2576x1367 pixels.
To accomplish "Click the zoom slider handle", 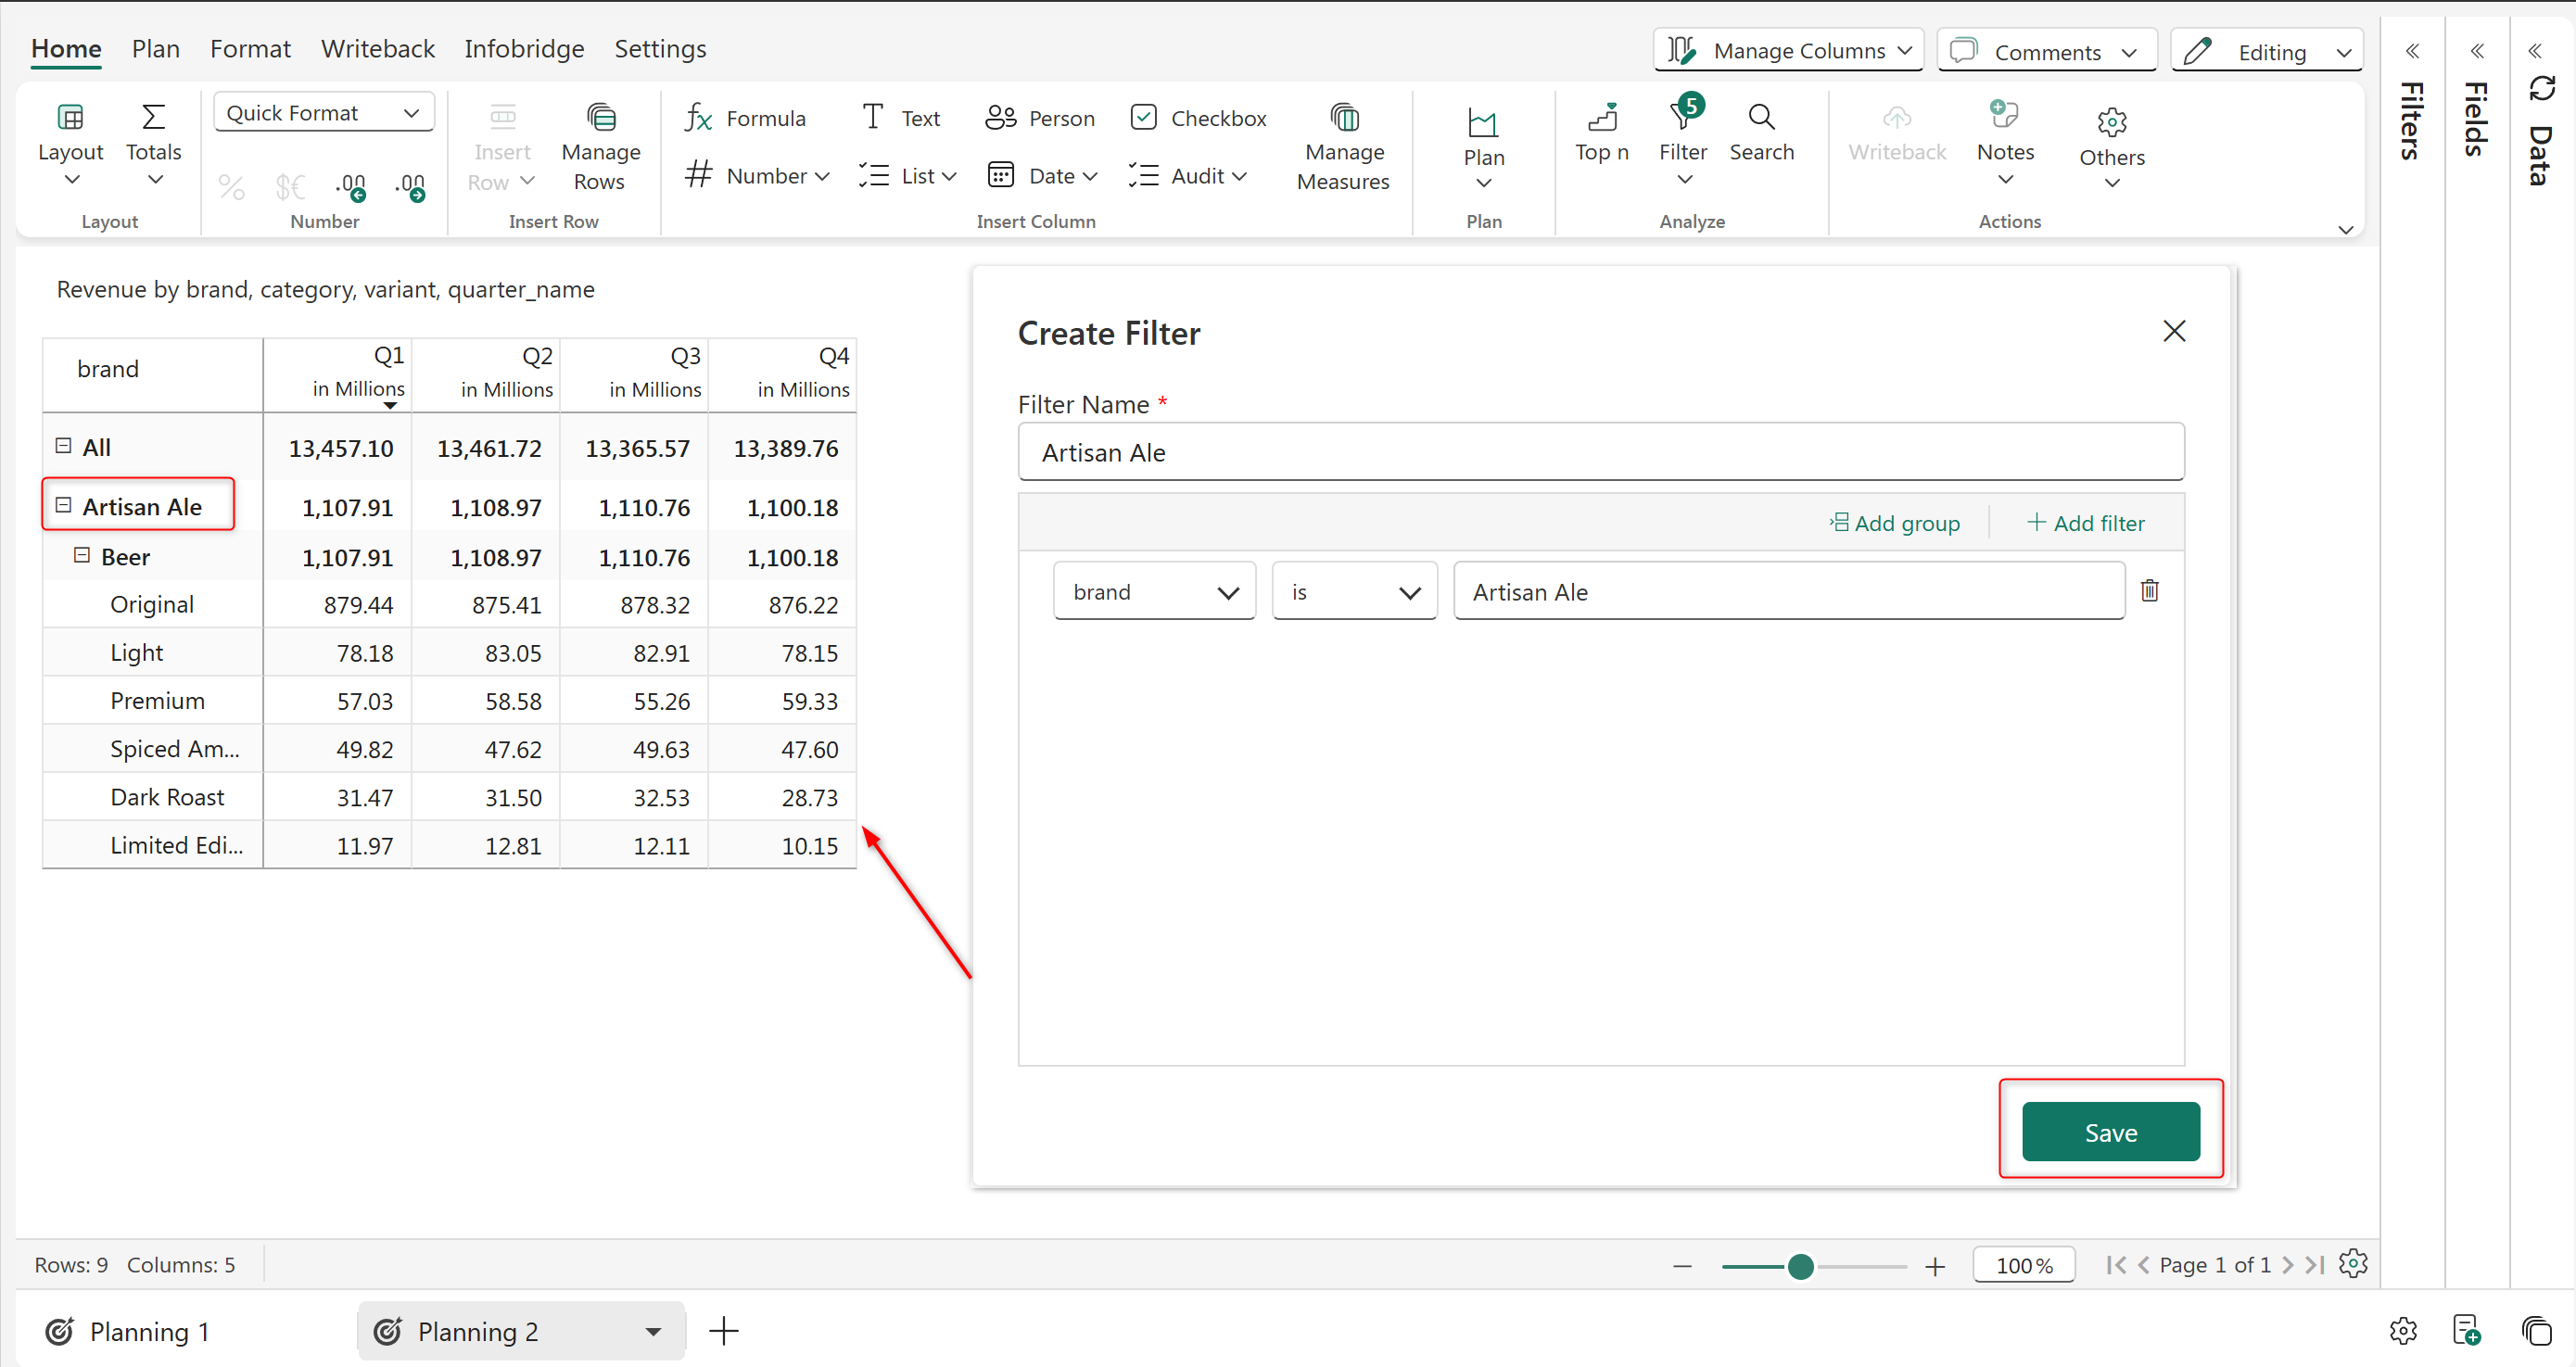I will pos(1800,1266).
